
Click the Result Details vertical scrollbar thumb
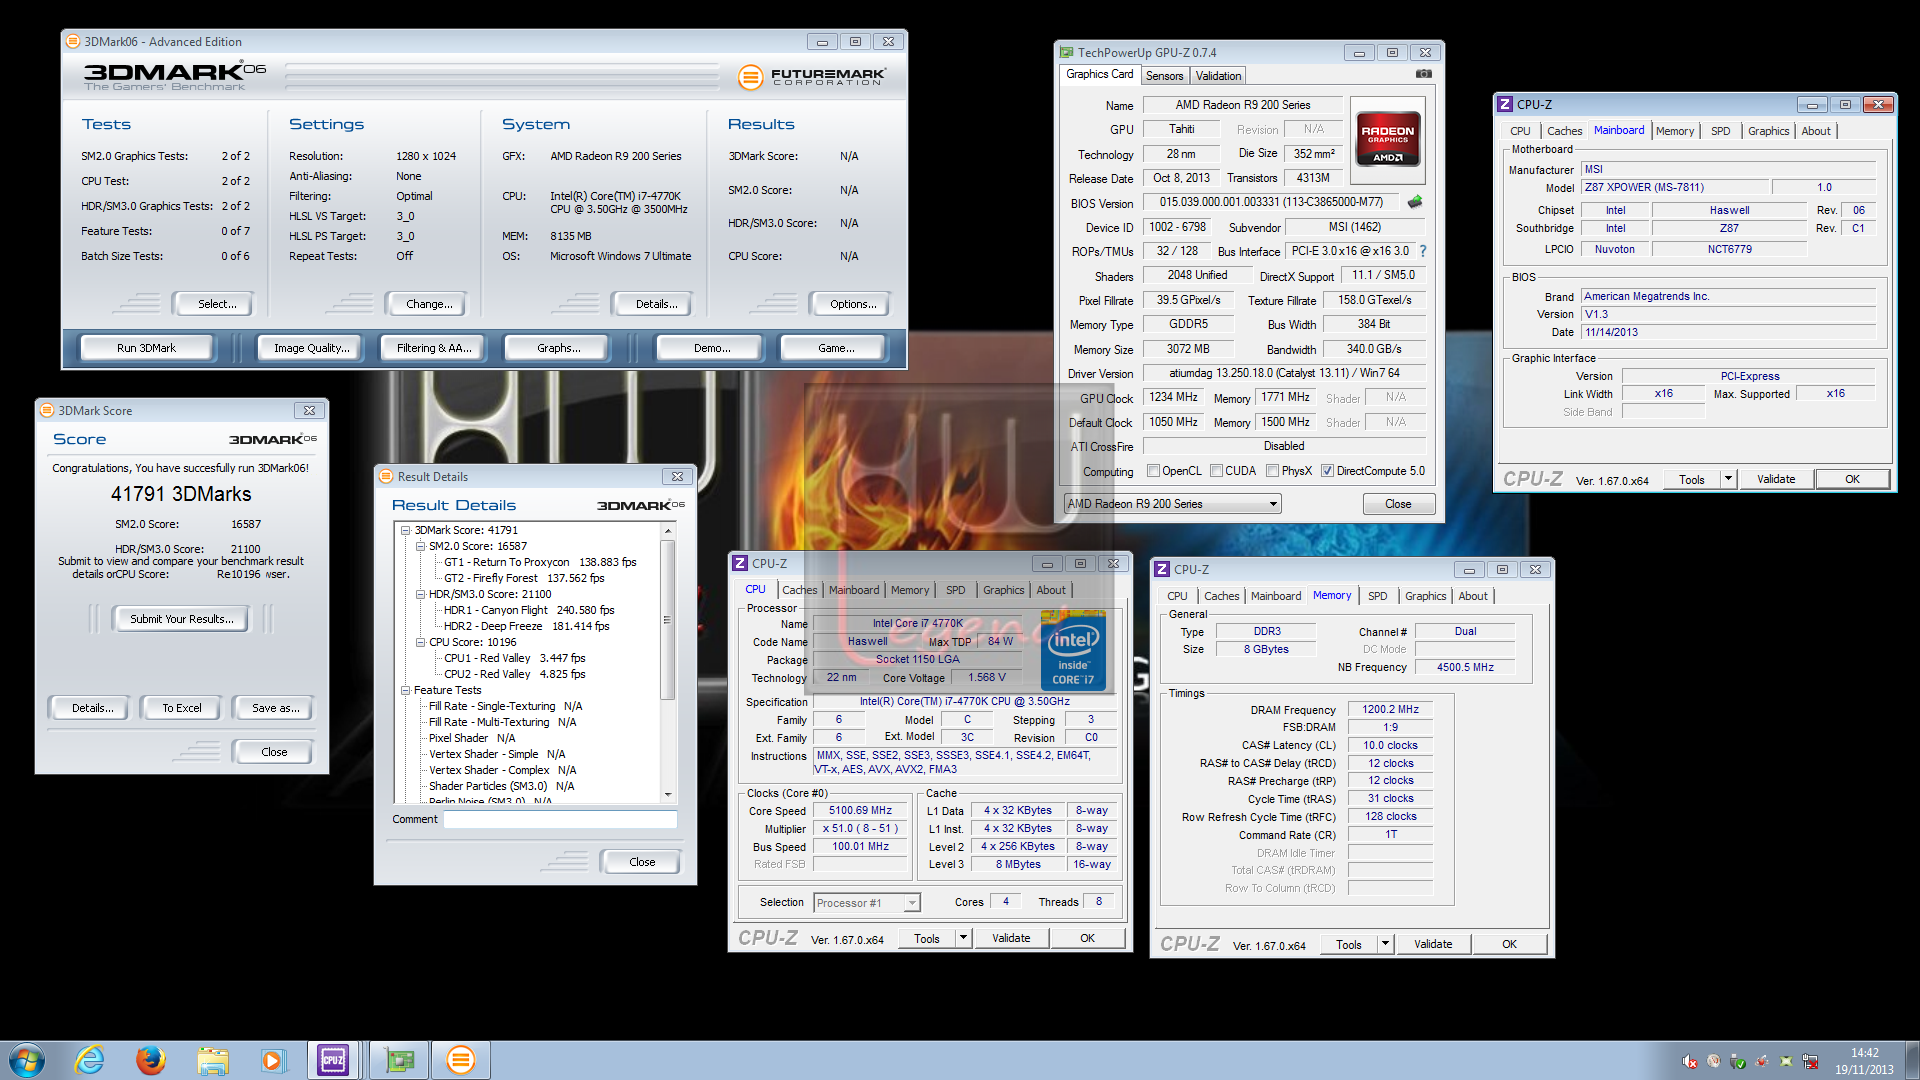pyautogui.click(x=668, y=620)
